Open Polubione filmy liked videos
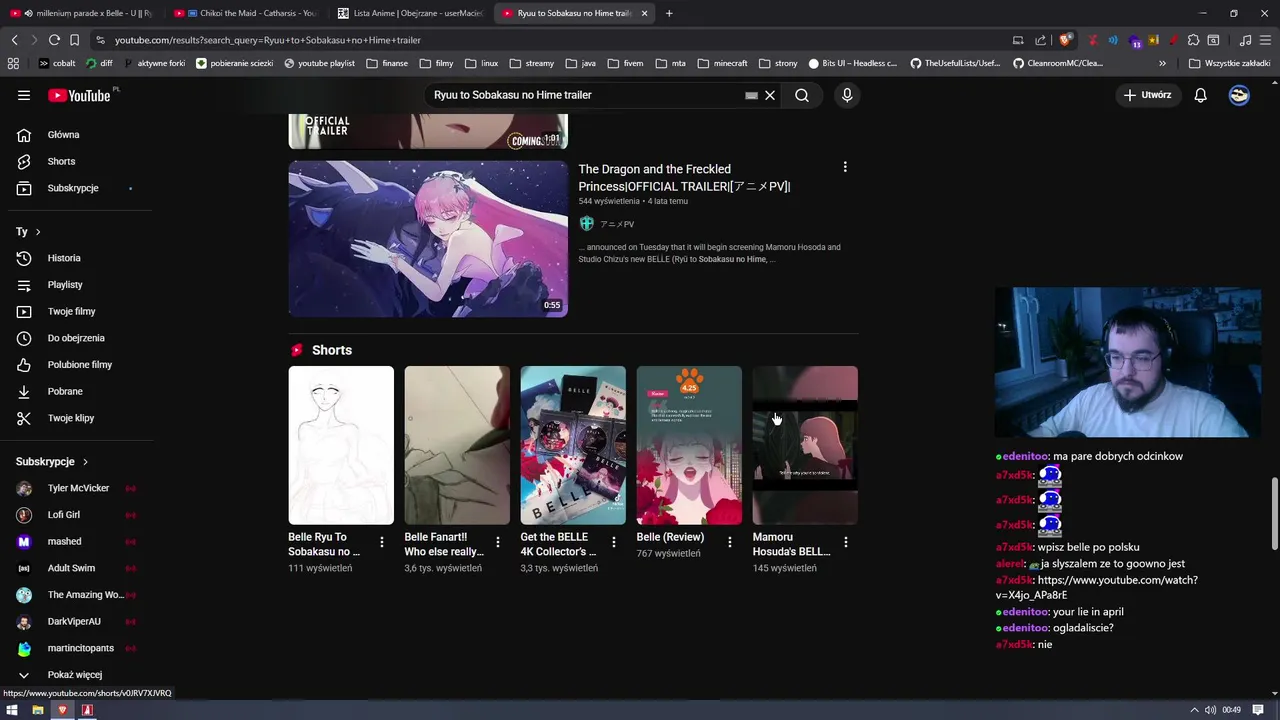This screenshot has height=720, width=1280. pyautogui.click(x=78, y=365)
